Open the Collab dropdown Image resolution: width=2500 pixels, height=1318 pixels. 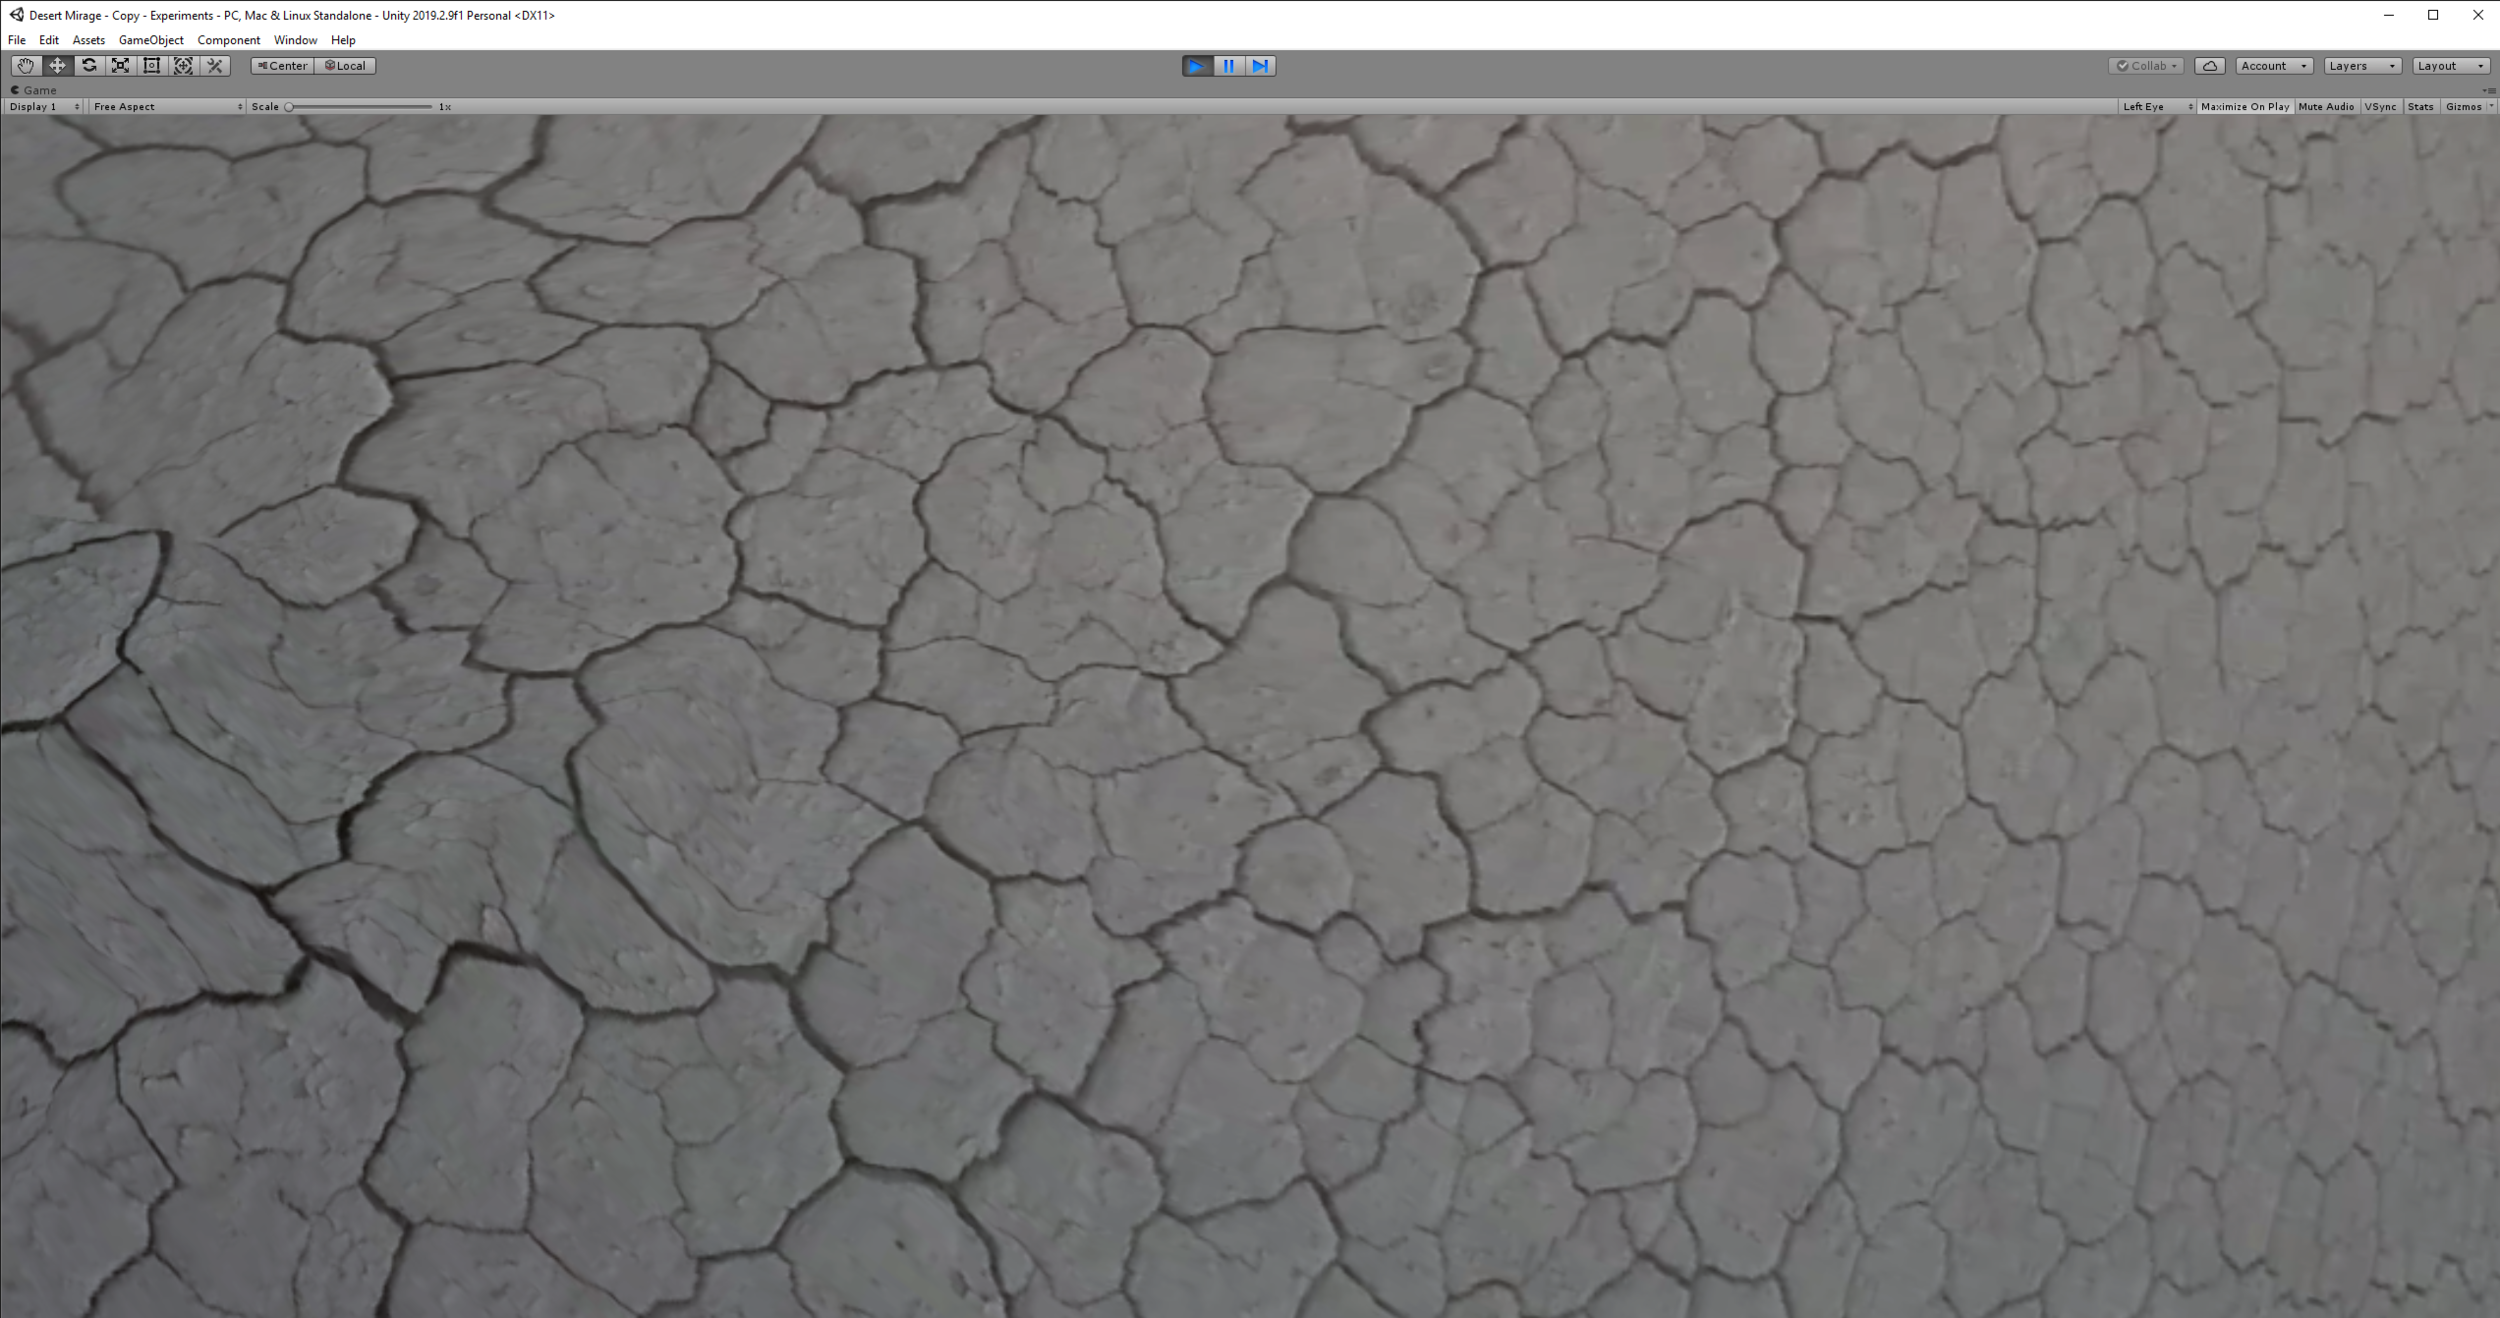click(2146, 66)
